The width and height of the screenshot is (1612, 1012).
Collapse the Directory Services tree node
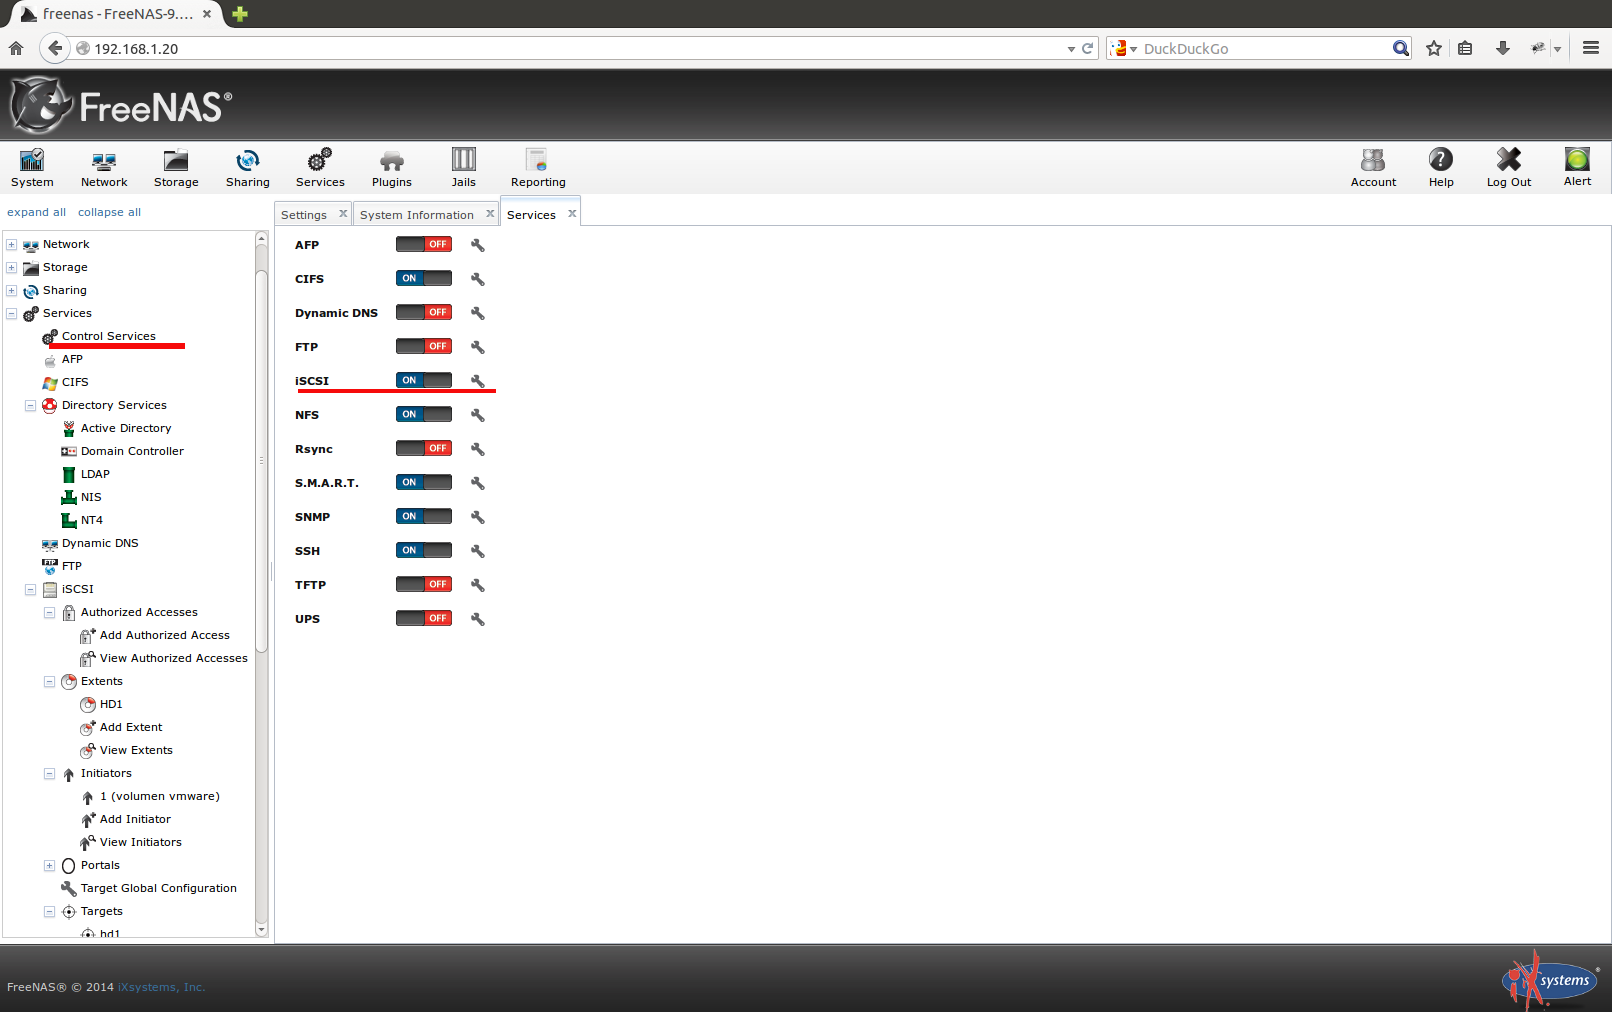tap(30, 405)
